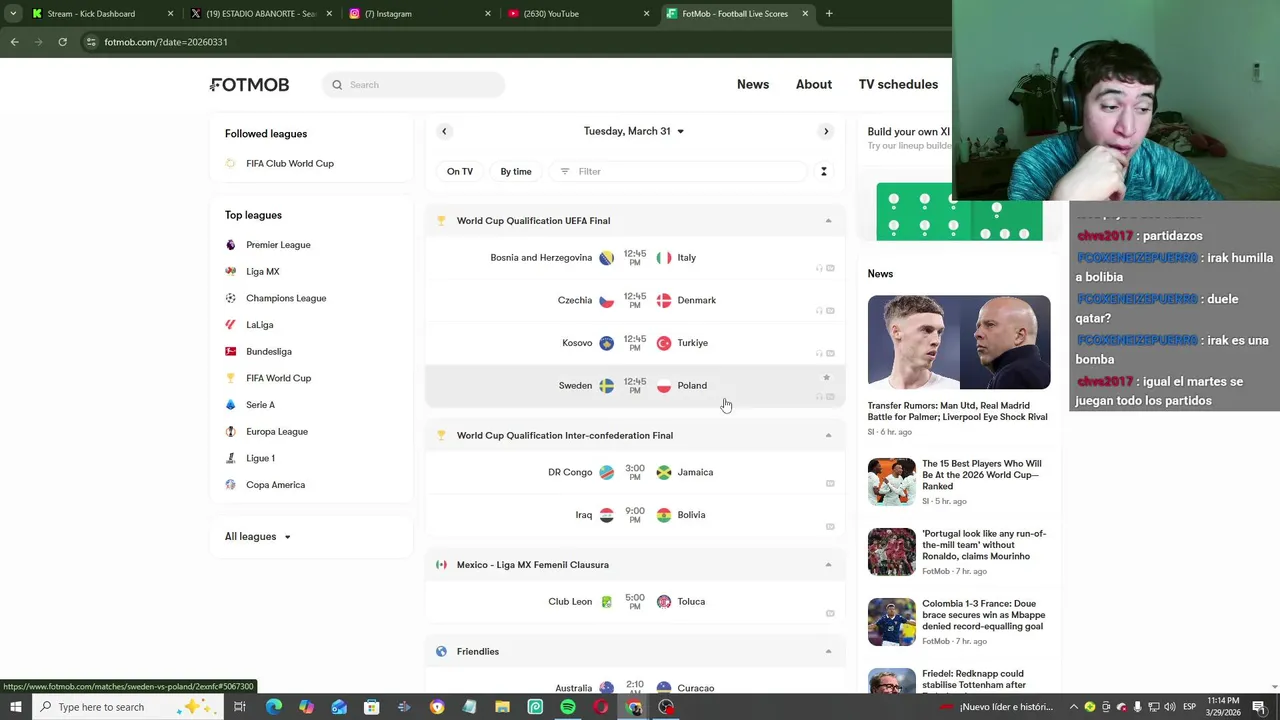
Task: Open The 15 Best Players 2026 World Cup article
Action: [959, 482]
